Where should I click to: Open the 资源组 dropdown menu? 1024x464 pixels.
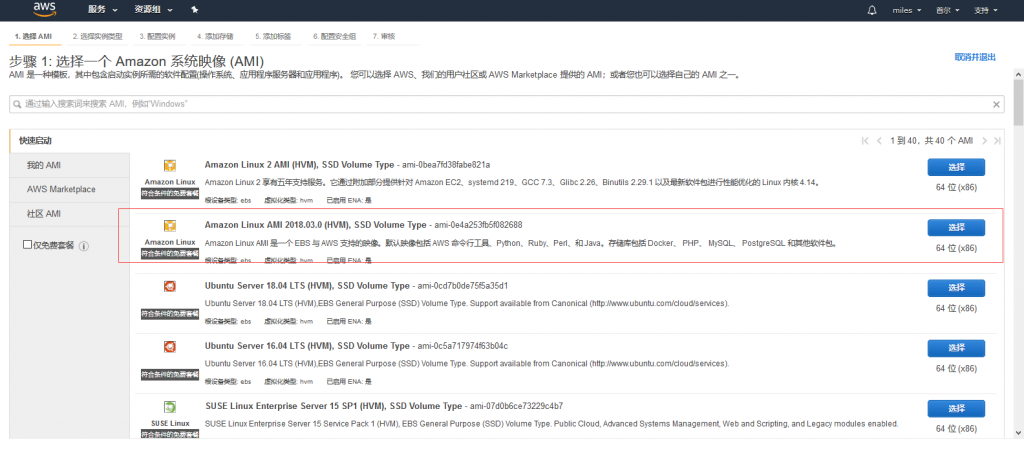[153, 10]
